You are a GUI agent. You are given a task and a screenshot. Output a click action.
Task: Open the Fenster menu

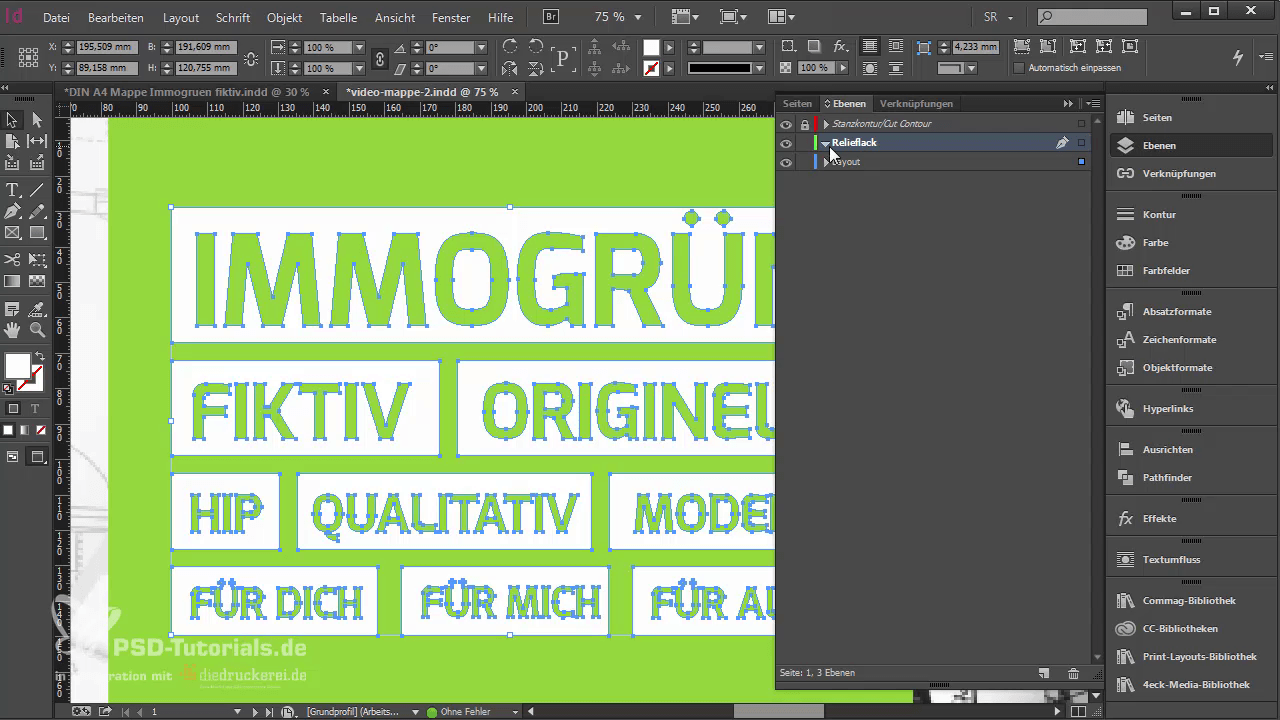coord(451,17)
